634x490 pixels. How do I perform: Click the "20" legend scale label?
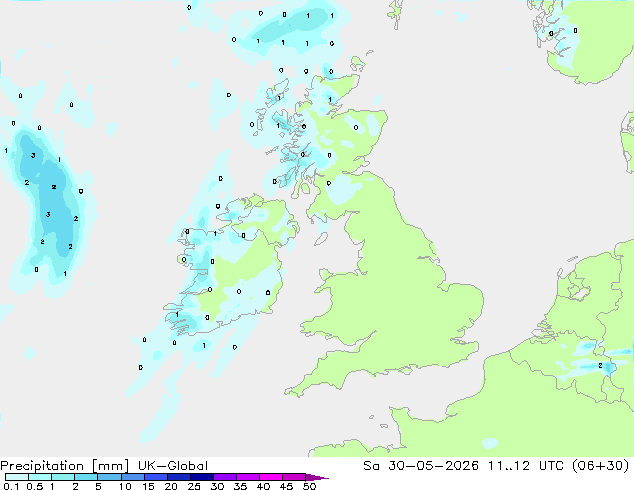point(171,486)
